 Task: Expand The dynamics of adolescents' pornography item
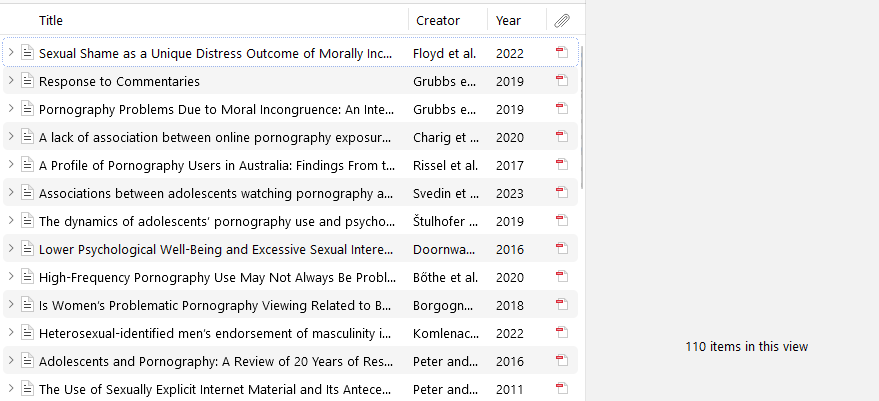11,220
